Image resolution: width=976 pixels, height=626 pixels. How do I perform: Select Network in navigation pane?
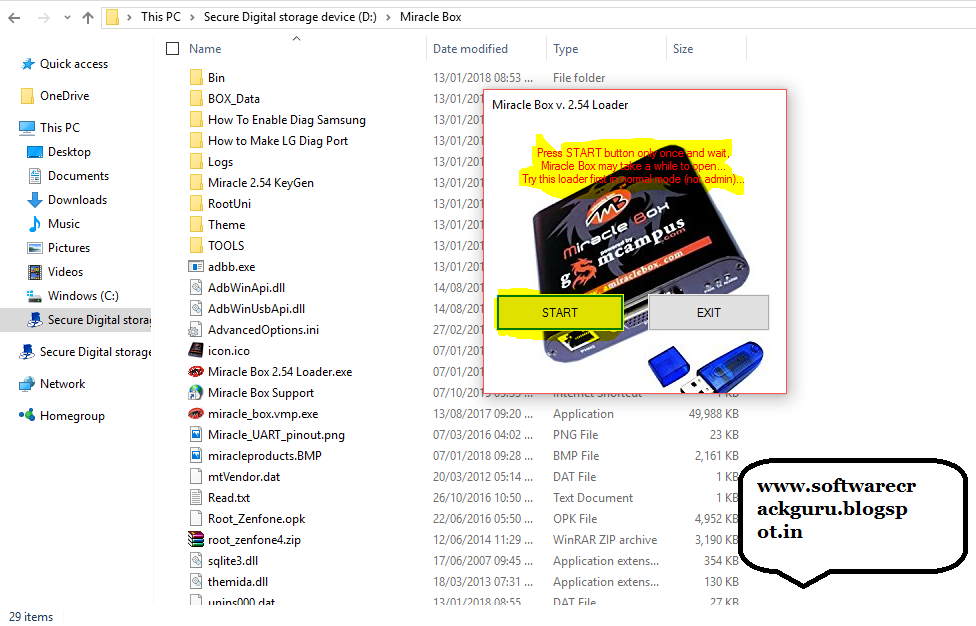coord(52,384)
